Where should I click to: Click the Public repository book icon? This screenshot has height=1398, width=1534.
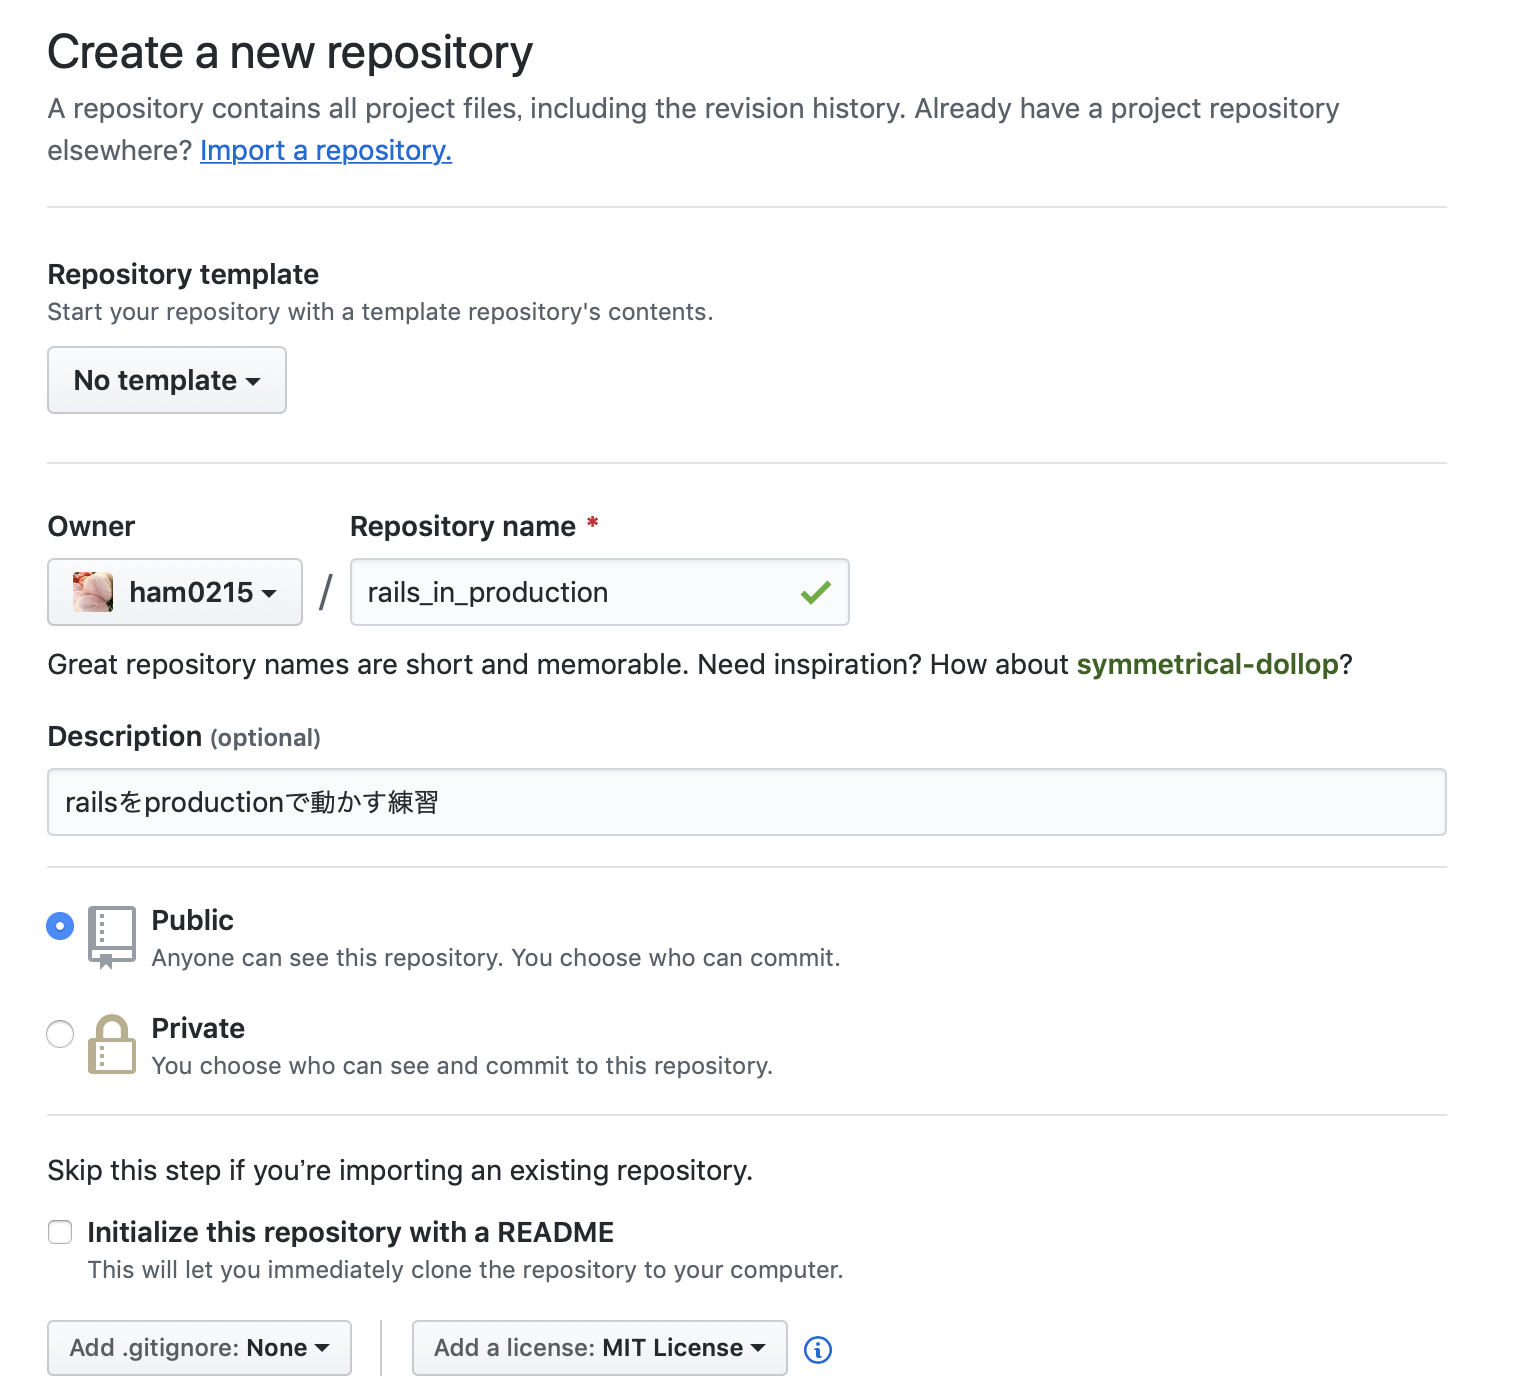click(111, 936)
